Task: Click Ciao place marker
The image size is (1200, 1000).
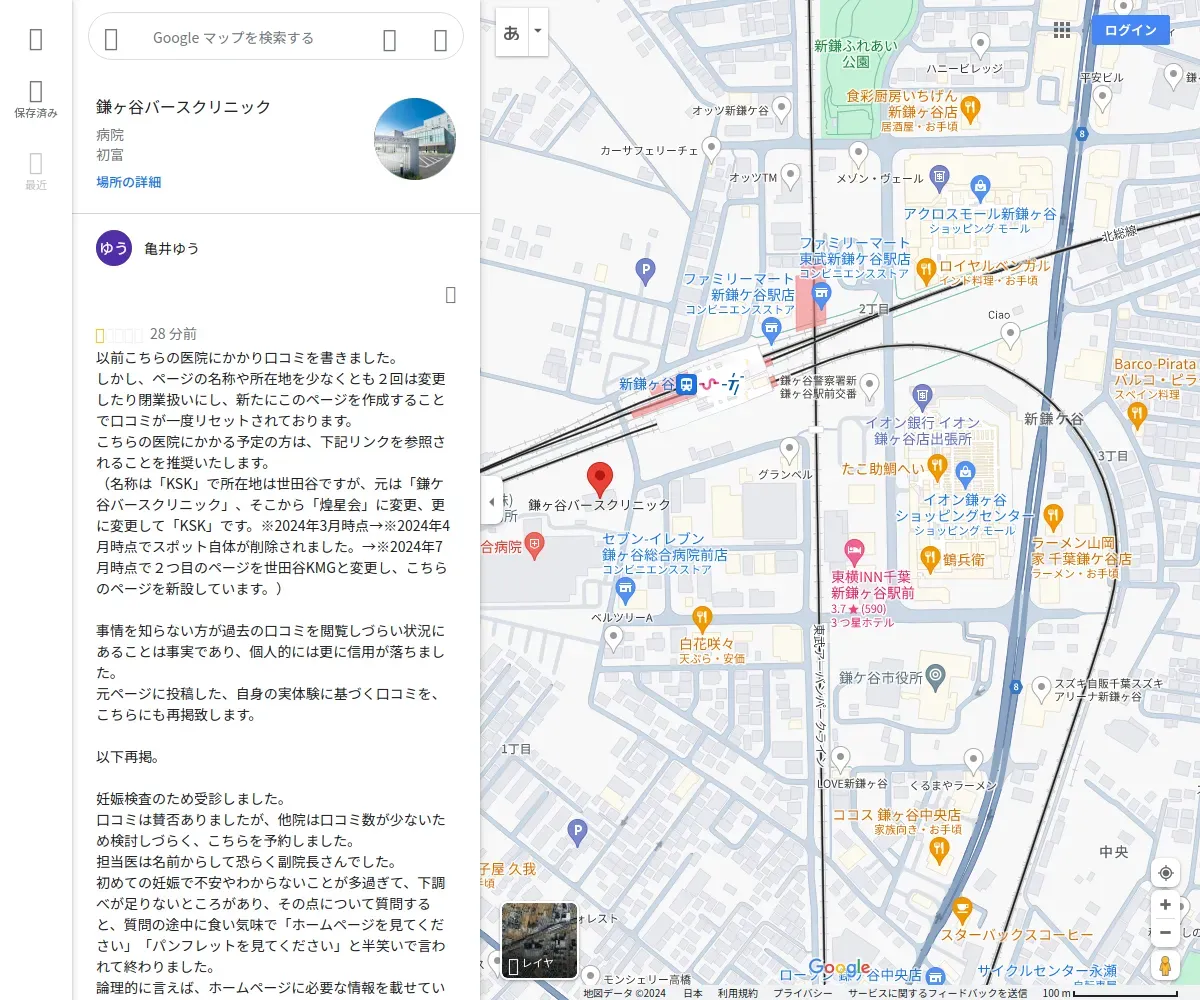Action: pyautogui.click(x=1011, y=334)
